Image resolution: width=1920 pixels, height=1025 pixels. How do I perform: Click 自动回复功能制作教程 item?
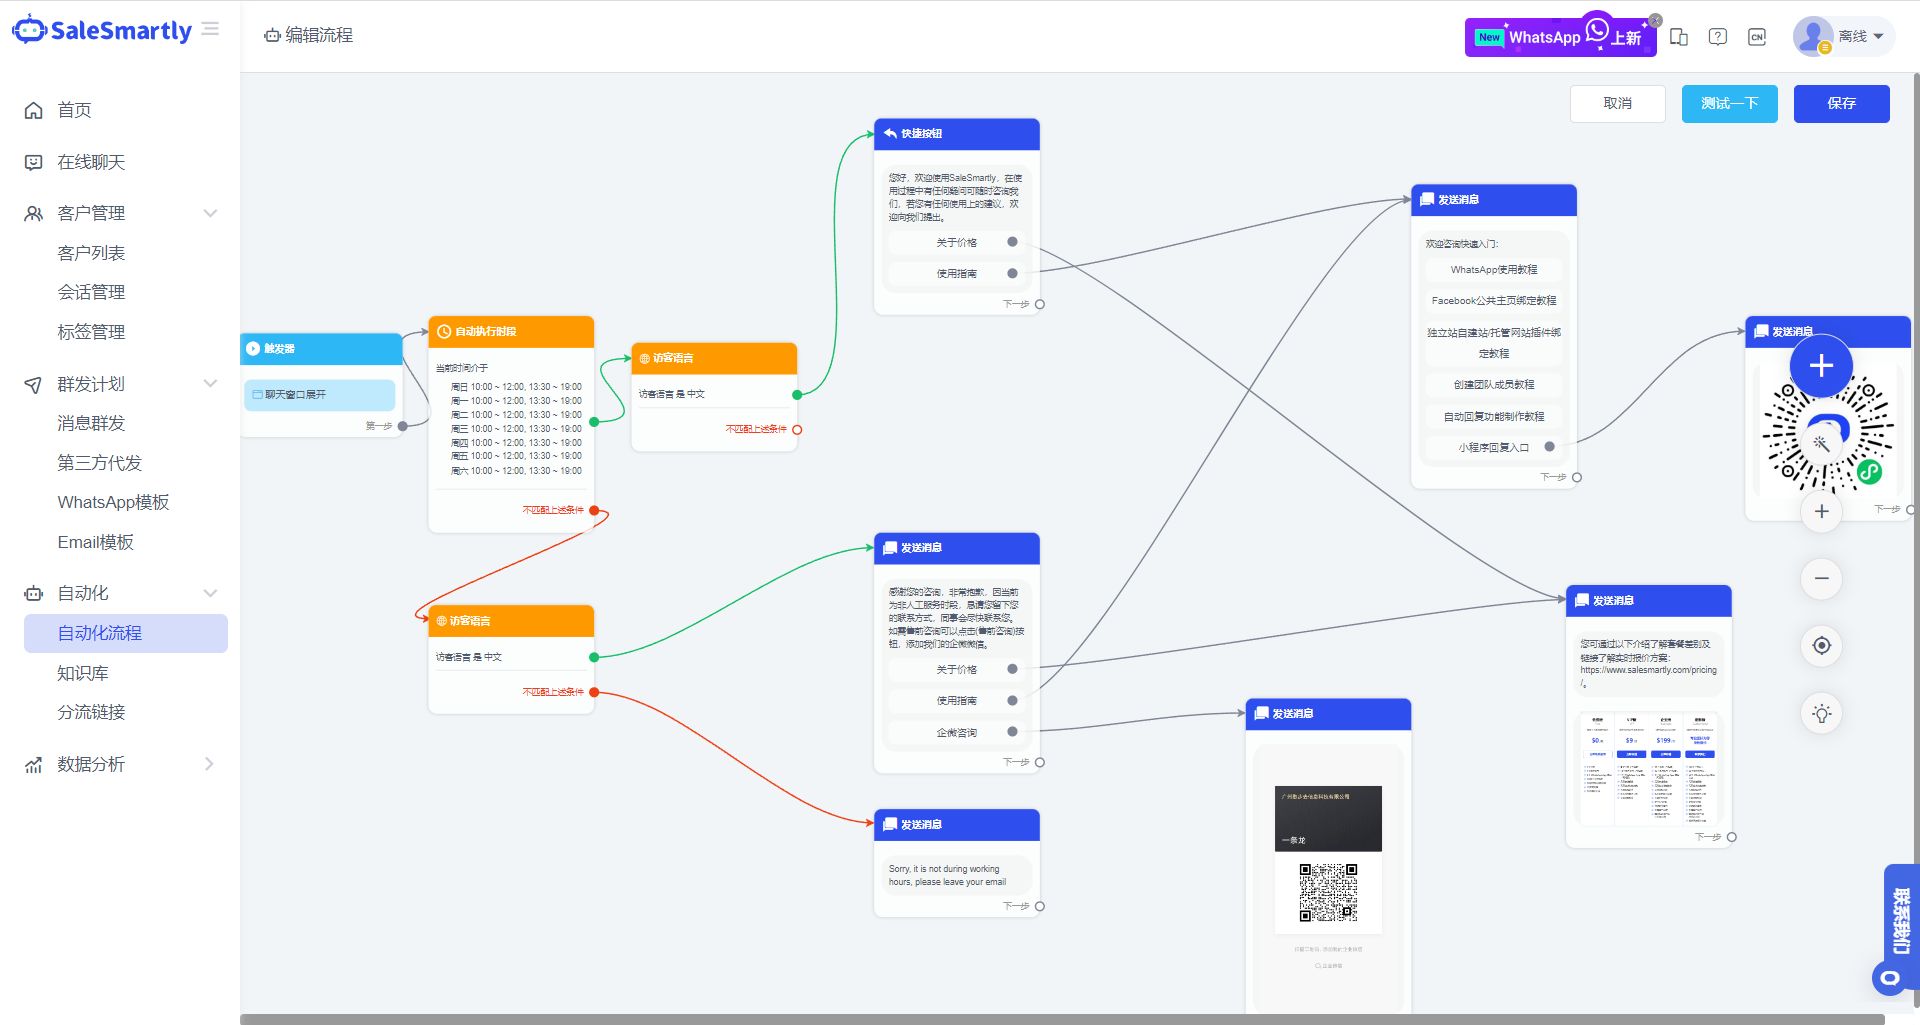coord(1493,417)
